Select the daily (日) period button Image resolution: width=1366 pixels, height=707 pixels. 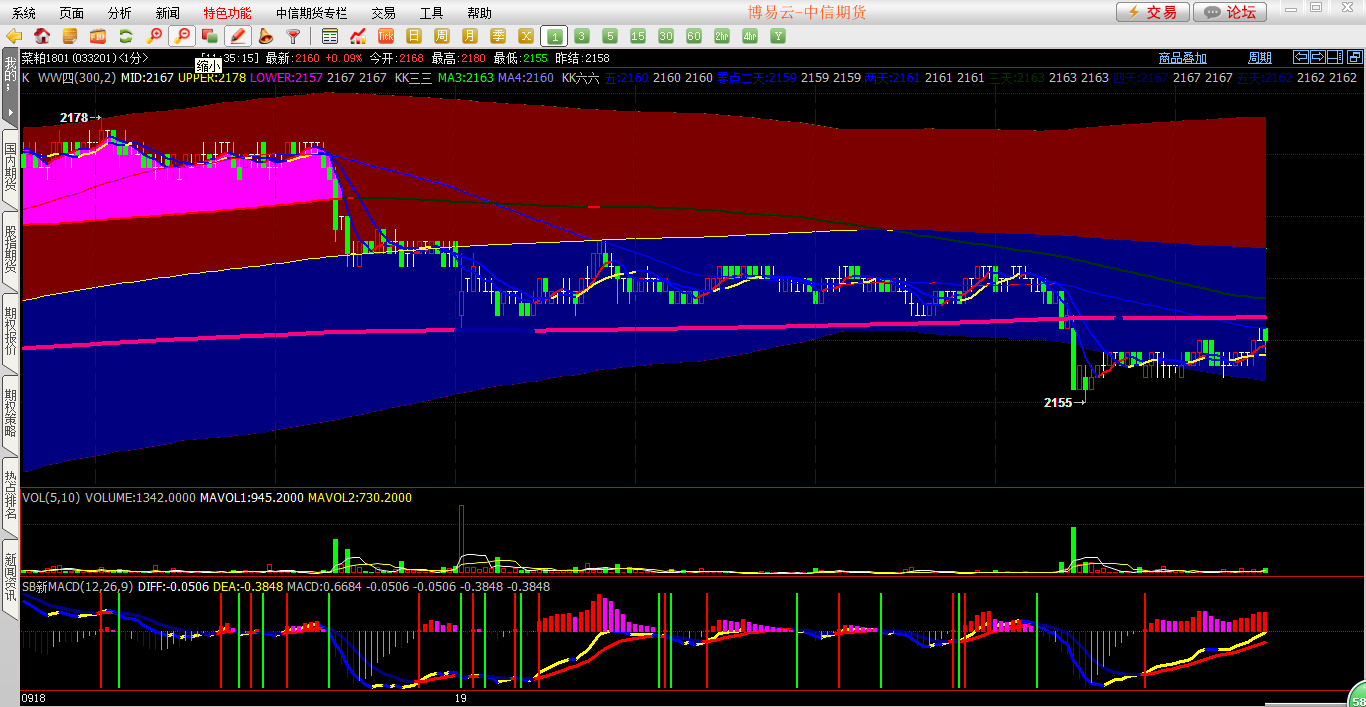(414, 36)
